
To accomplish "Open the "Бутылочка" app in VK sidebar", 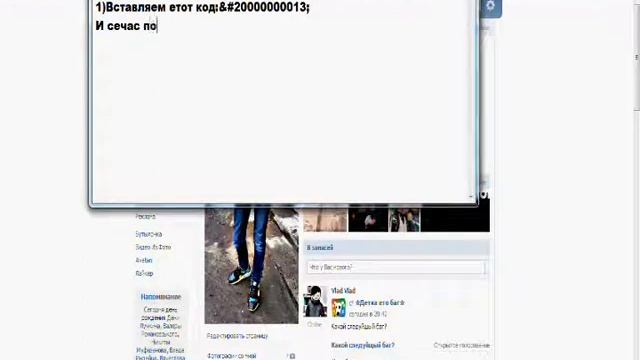I will tap(149, 234).
